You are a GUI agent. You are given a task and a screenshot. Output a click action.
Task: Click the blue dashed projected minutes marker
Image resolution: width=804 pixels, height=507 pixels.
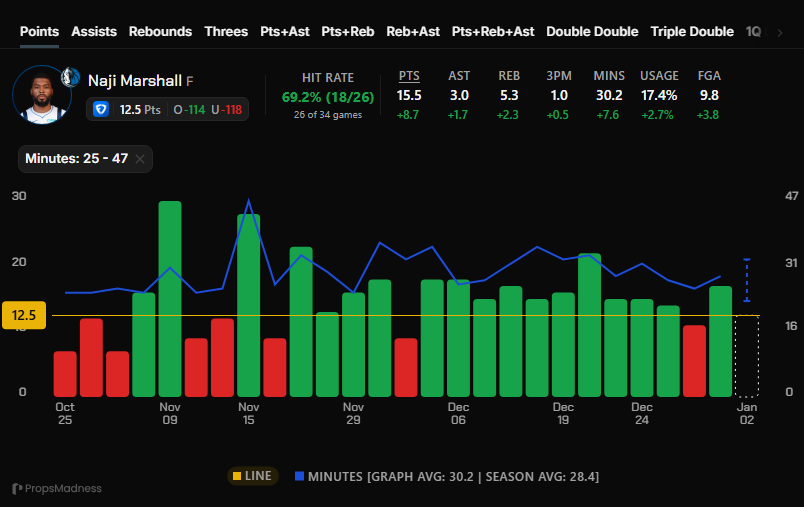(x=747, y=280)
